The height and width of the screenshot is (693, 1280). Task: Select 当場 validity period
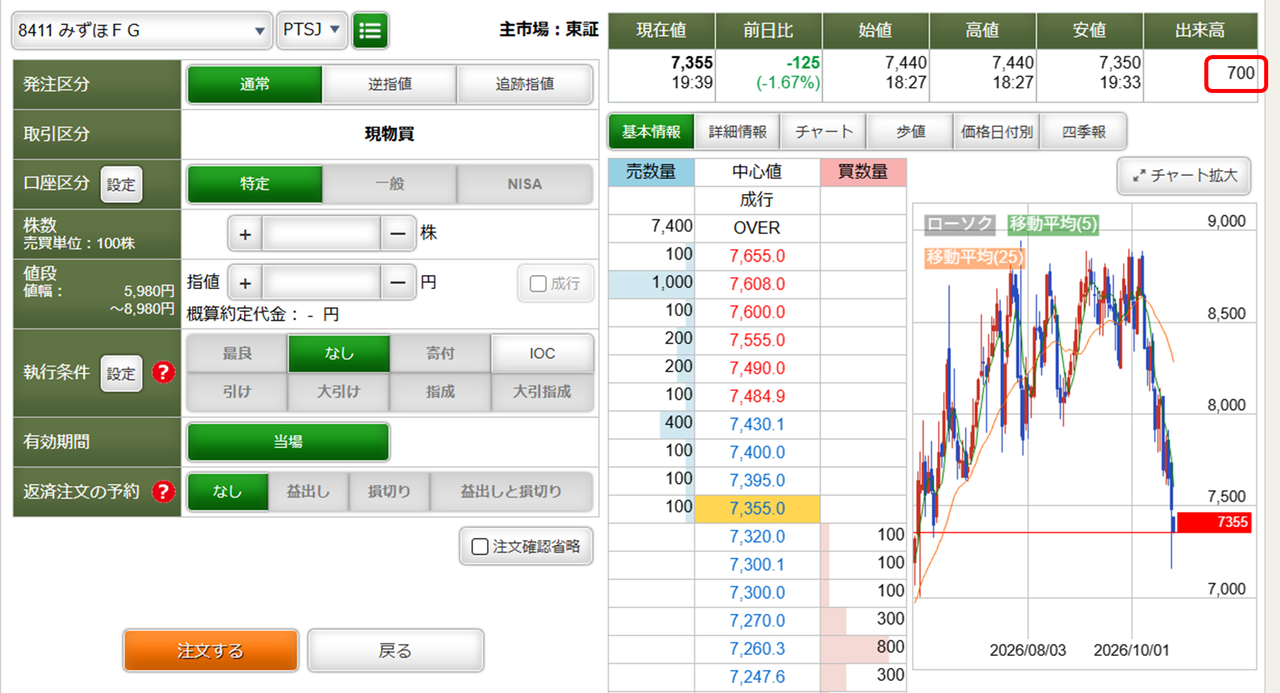(x=288, y=441)
